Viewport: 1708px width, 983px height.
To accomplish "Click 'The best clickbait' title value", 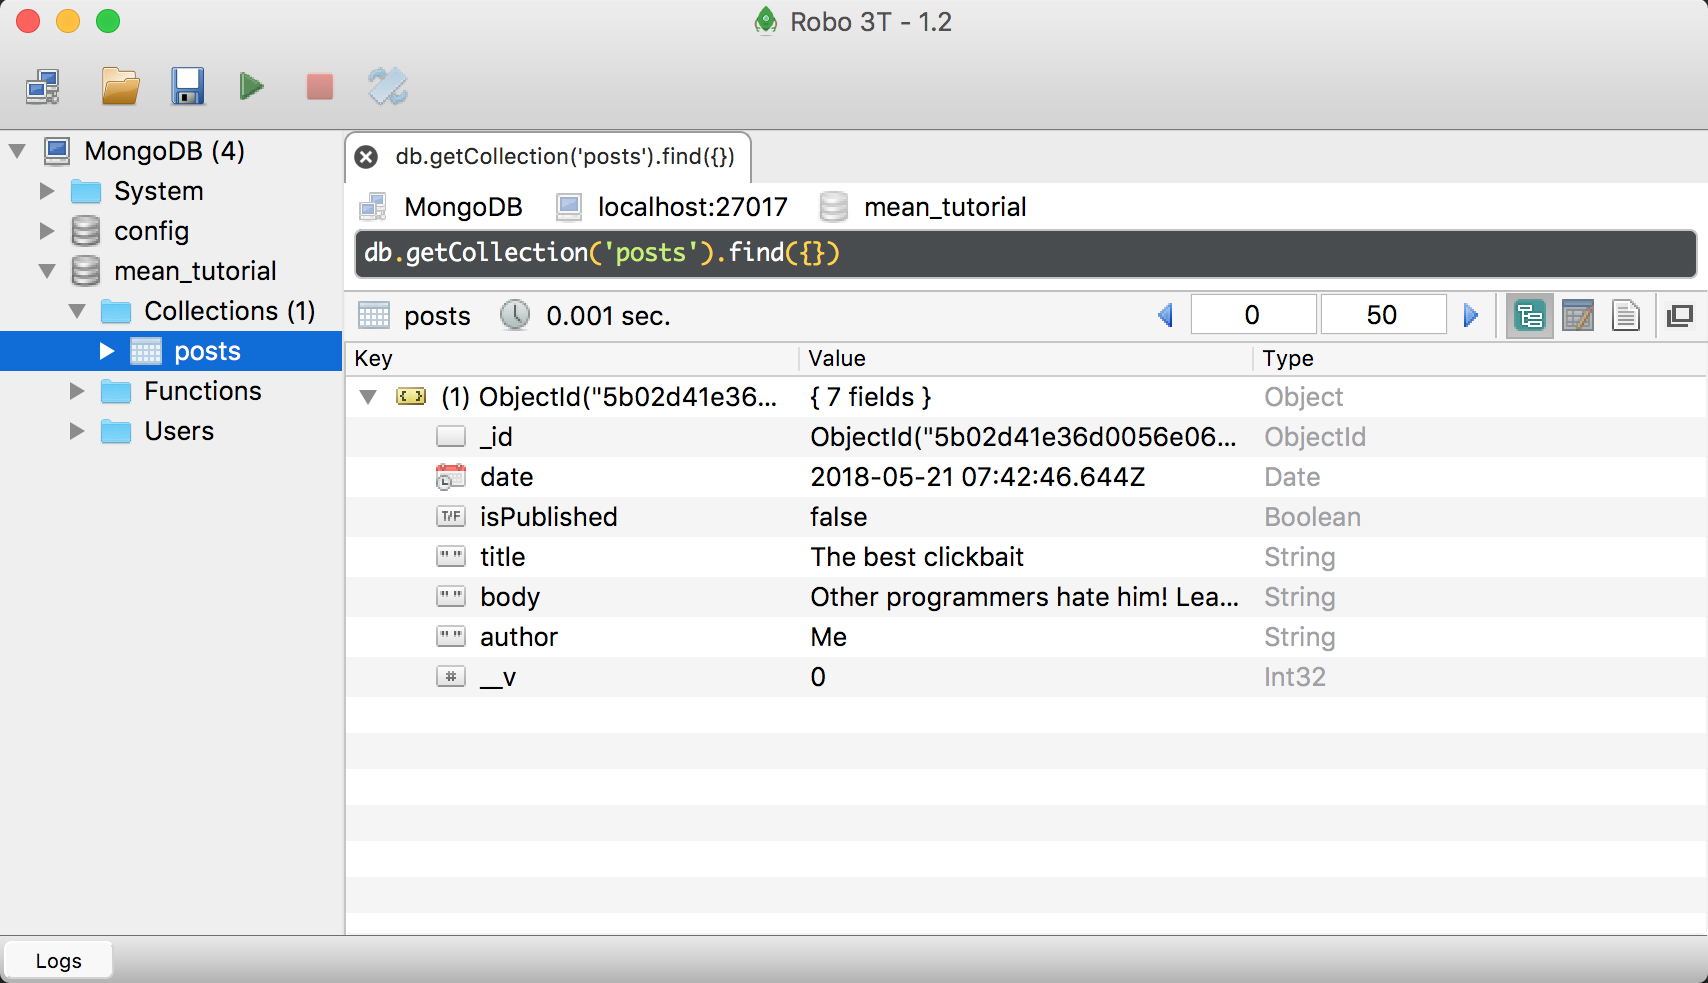I will (917, 557).
